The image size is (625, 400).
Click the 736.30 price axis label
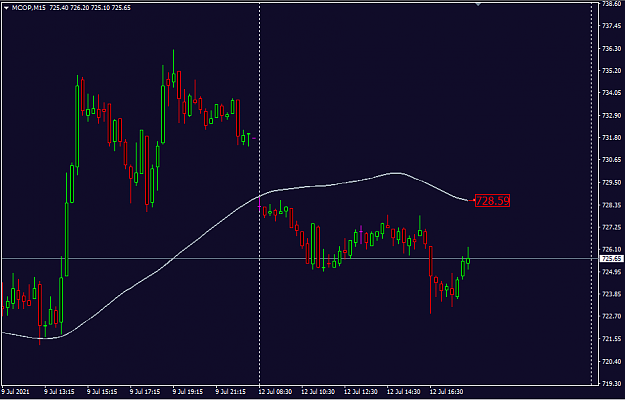(612, 48)
